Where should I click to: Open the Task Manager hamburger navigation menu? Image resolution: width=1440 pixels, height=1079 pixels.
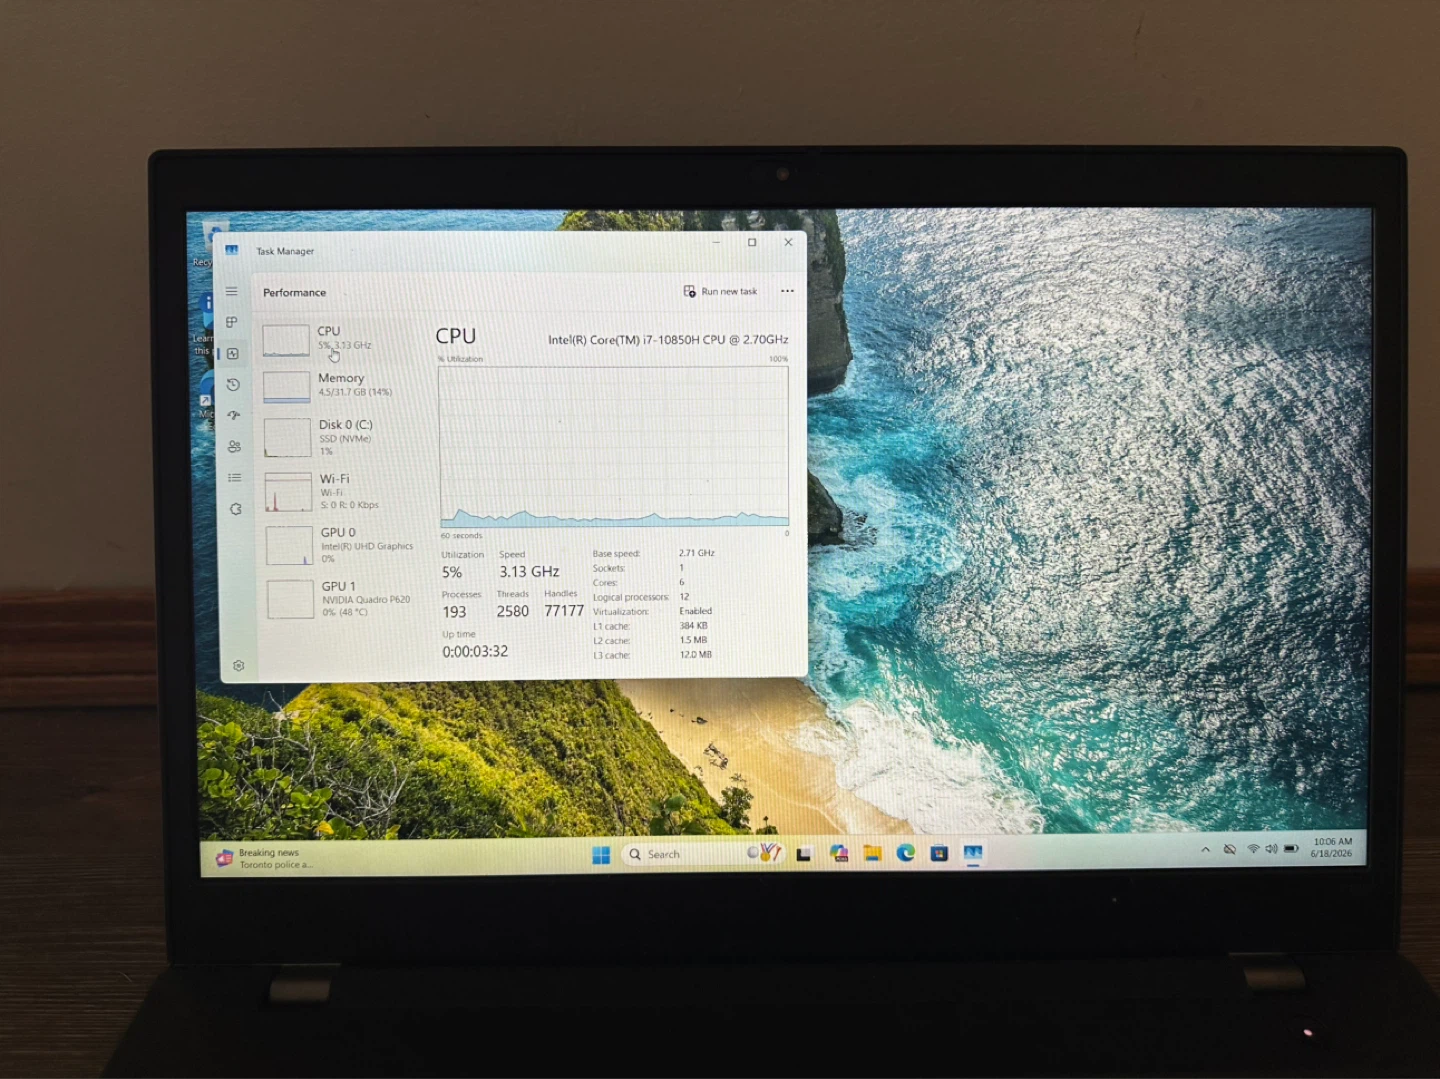(231, 291)
